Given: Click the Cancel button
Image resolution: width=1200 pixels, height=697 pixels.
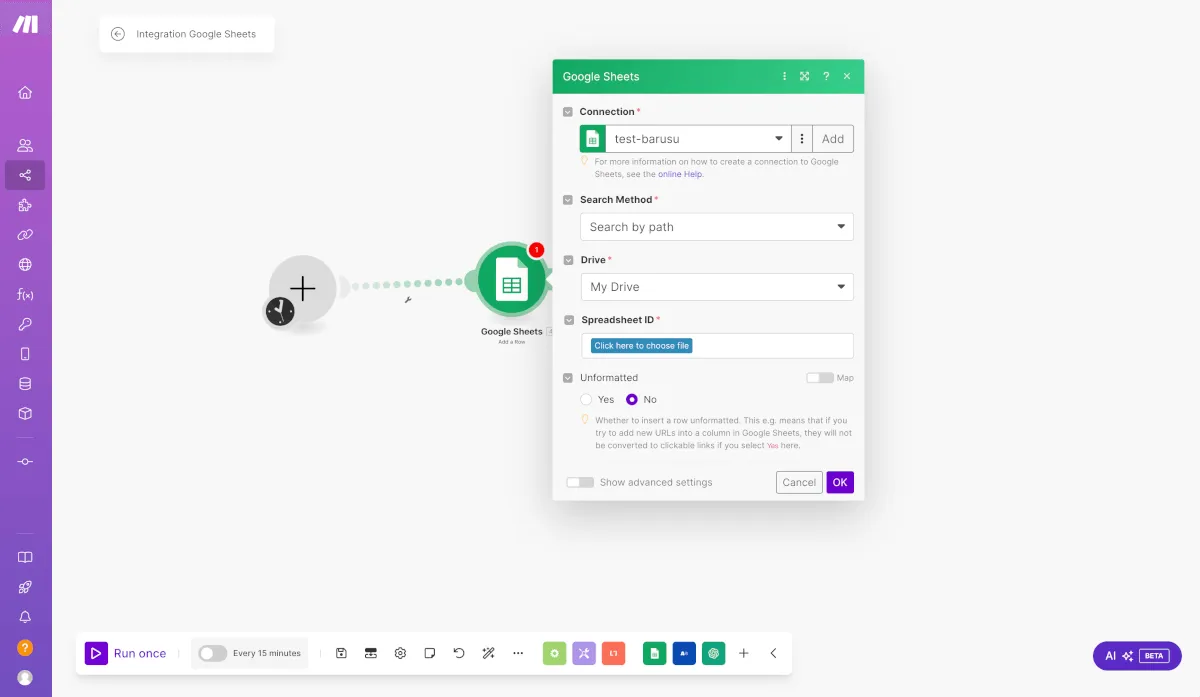Looking at the screenshot, I should point(799,482).
